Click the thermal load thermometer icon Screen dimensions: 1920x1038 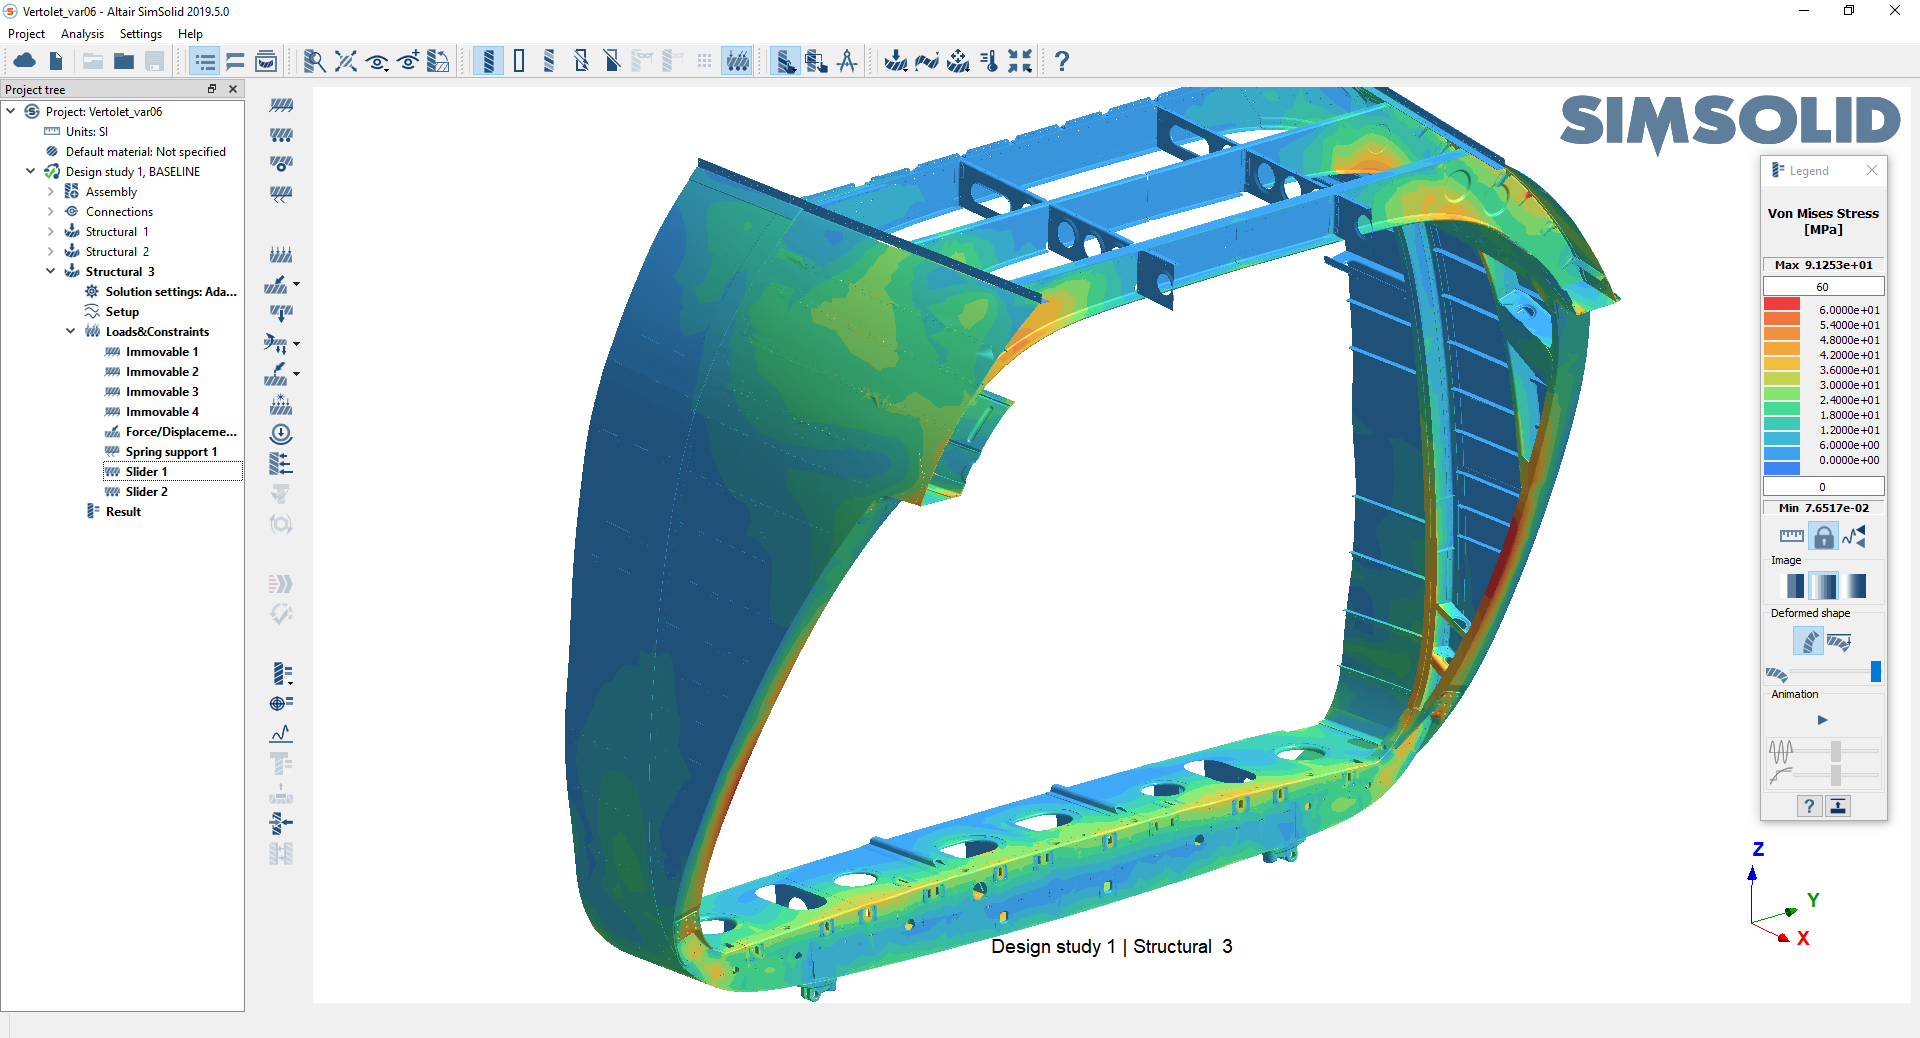(x=989, y=62)
